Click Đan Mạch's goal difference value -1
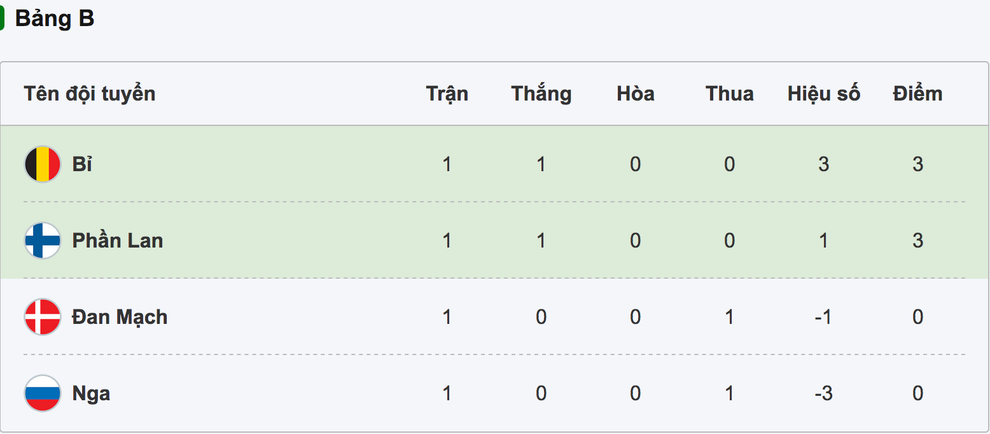This screenshot has width=990, height=434. 823,317
